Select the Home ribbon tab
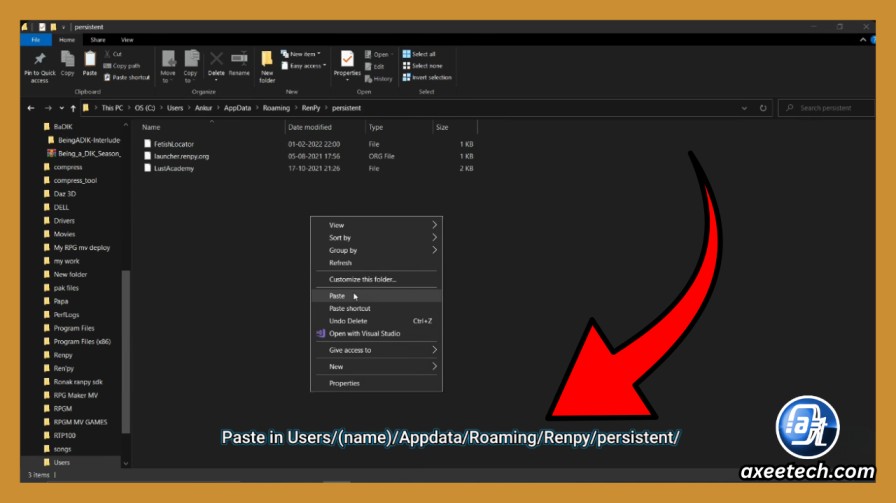 click(x=67, y=40)
